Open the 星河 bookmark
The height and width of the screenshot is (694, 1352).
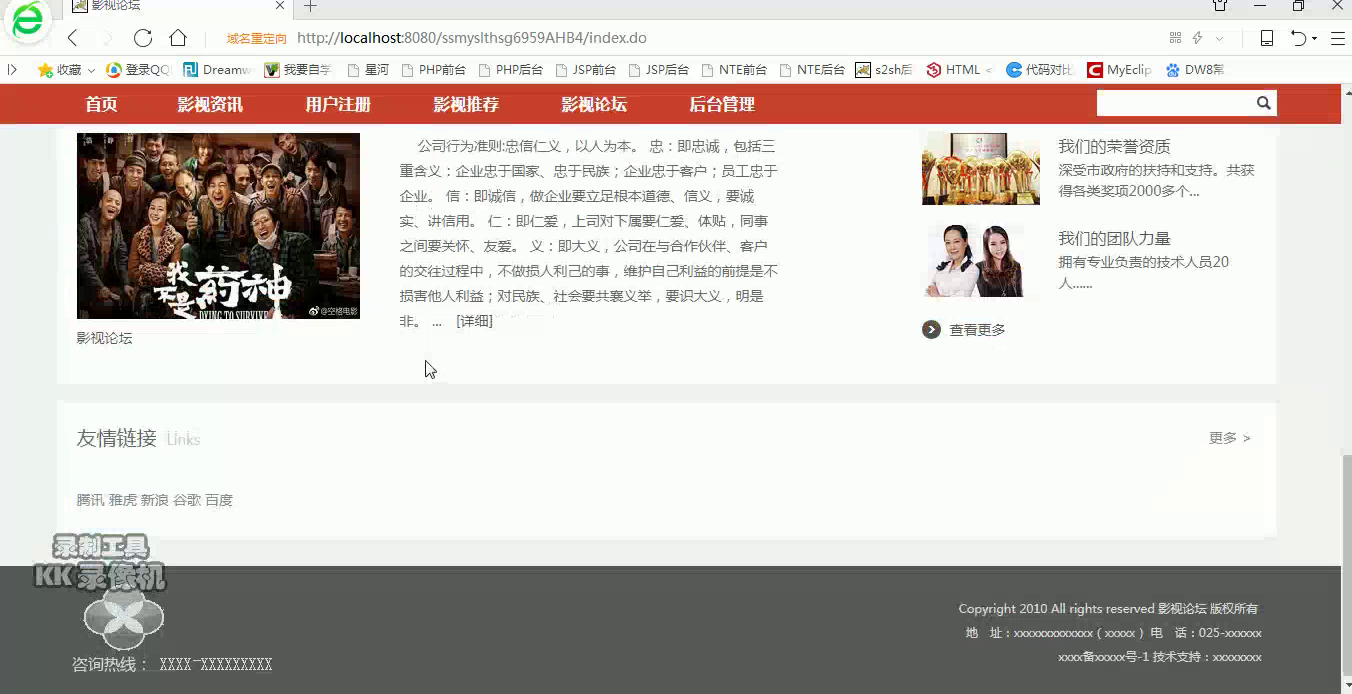click(368, 70)
